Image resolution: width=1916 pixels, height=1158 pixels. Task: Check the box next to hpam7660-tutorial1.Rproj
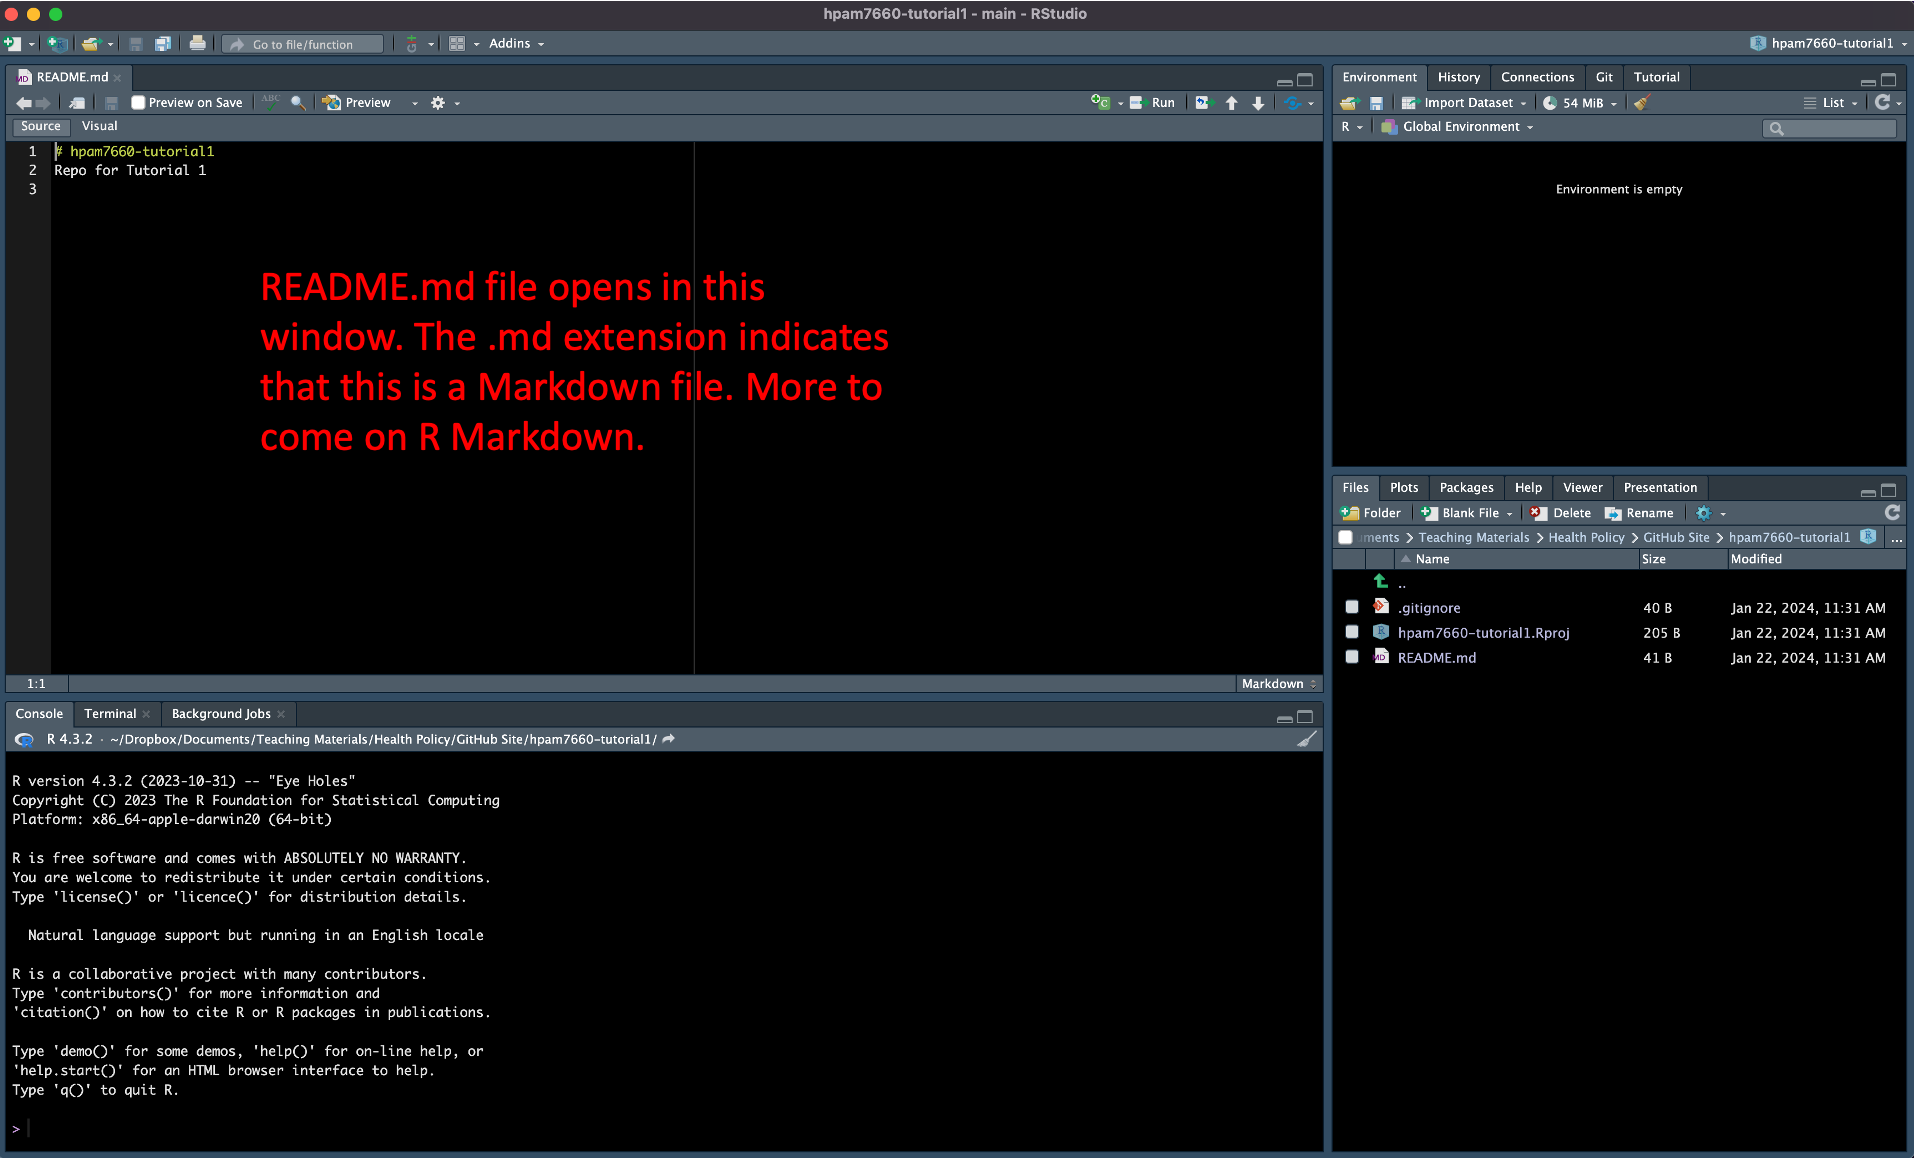click(x=1352, y=632)
